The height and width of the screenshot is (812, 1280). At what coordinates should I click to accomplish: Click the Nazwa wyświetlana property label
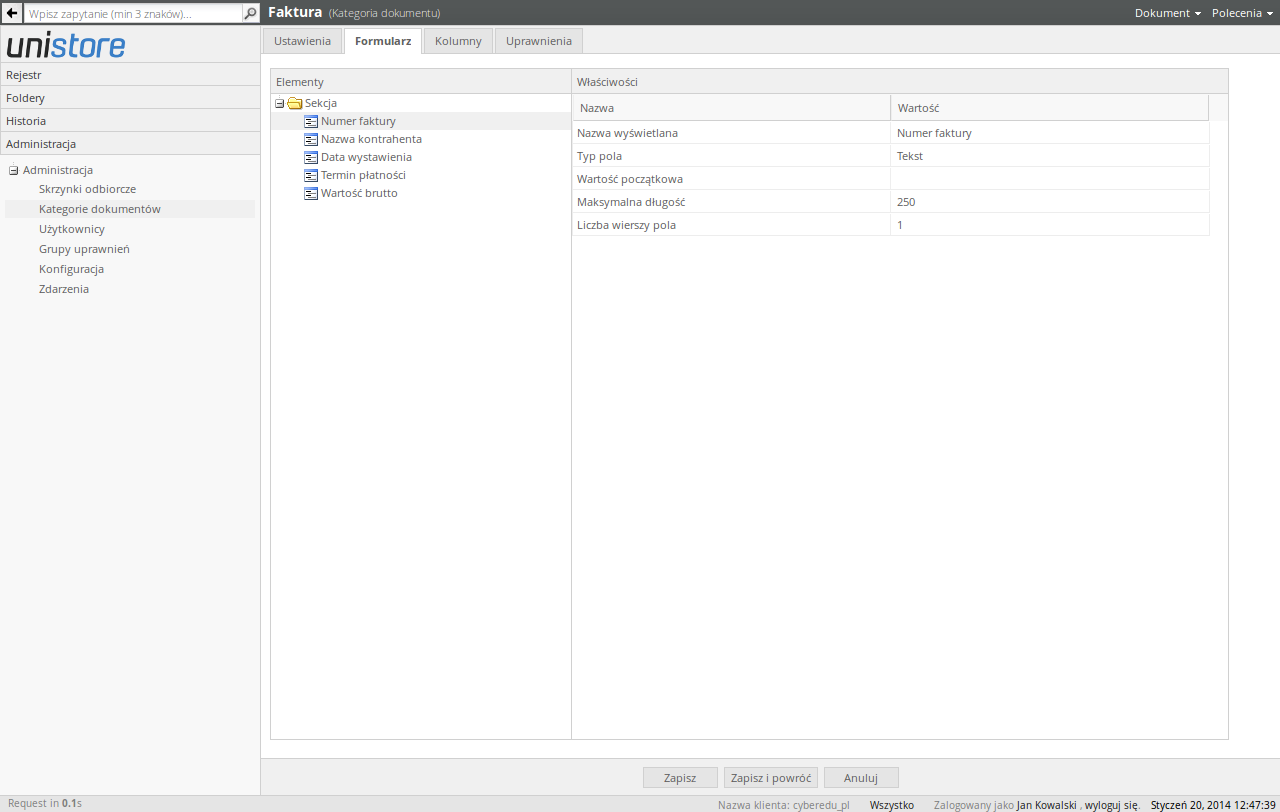(627, 133)
